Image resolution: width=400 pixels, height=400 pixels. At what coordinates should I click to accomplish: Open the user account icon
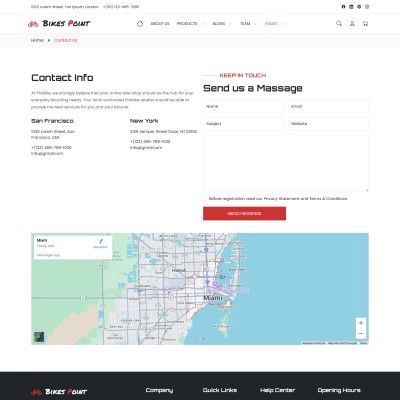tap(352, 24)
